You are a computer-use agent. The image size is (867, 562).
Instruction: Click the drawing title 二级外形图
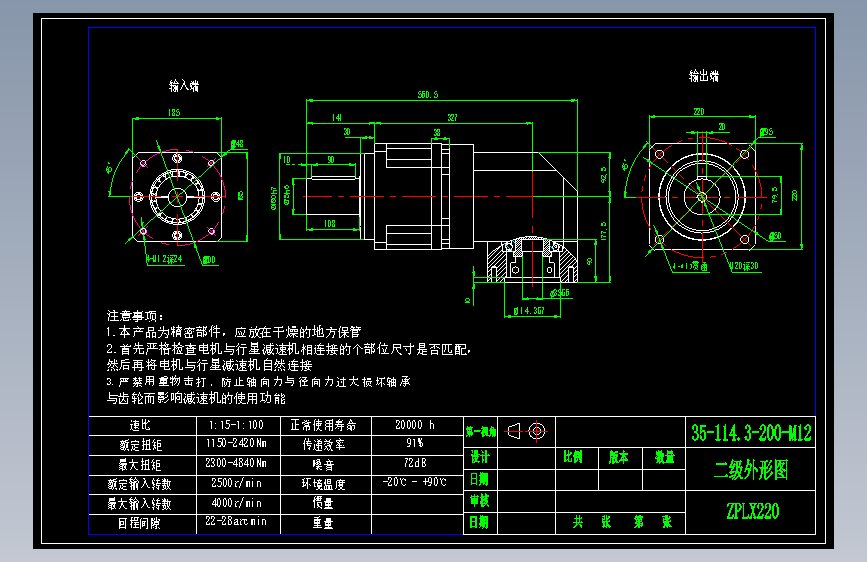point(751,470)
